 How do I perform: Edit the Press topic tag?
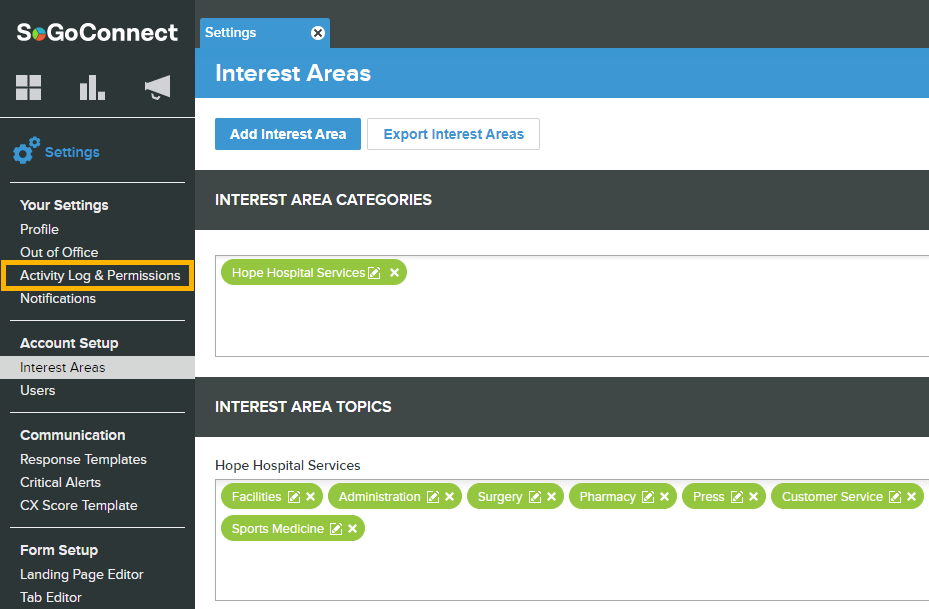(737, 497)
